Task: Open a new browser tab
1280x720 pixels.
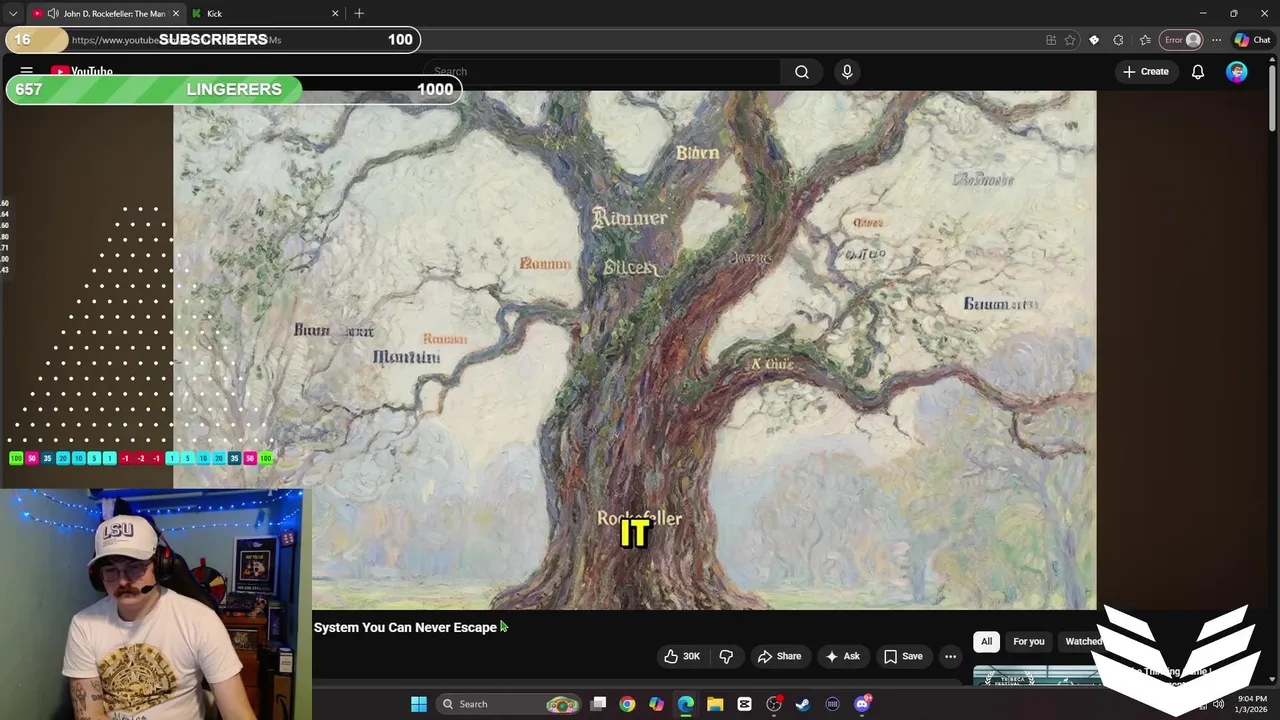Action: tap(359, 13)
